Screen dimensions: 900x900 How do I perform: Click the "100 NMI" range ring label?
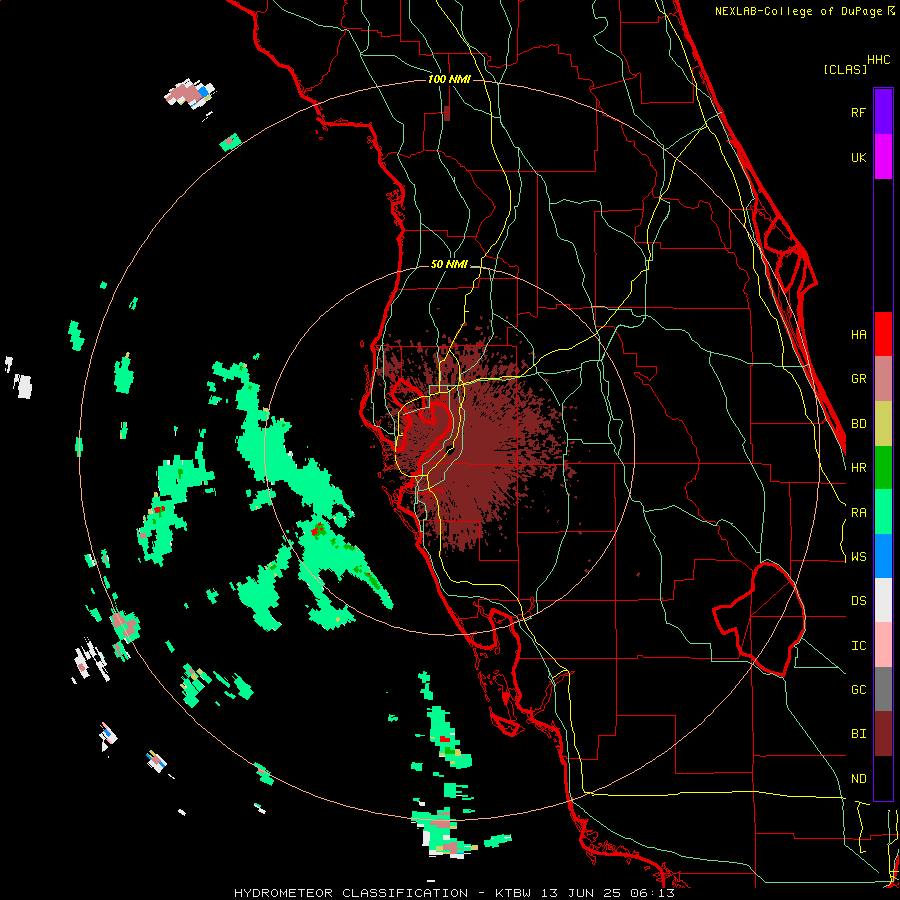pyautogui.click(x=449, y=79)
